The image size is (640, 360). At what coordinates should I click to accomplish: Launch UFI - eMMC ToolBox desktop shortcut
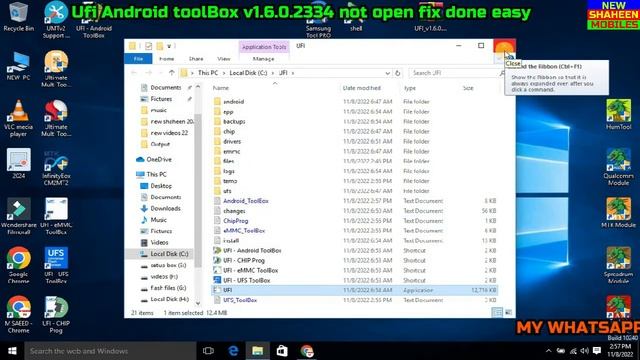click(56, 217)
